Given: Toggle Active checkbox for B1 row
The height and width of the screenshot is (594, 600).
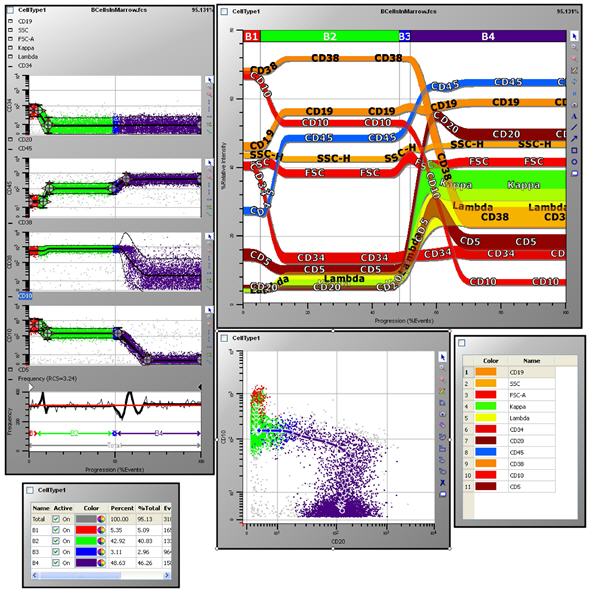Looking at the screenshot, I should point(56,530).
